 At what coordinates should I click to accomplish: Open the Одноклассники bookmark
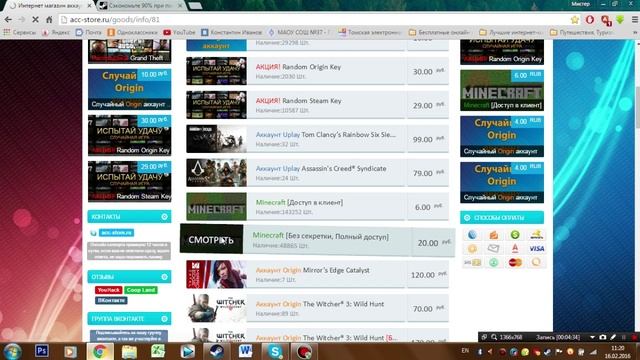click(x=133, y=32)
